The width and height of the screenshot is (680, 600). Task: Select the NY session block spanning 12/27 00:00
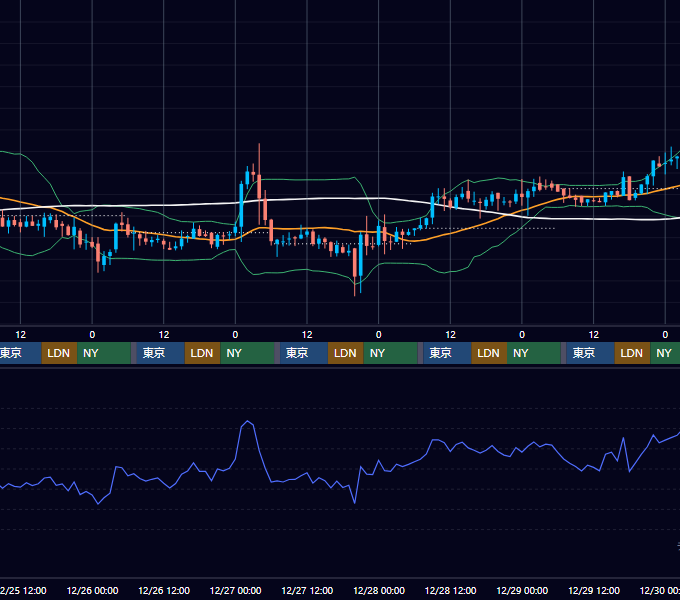coord(247,353)
